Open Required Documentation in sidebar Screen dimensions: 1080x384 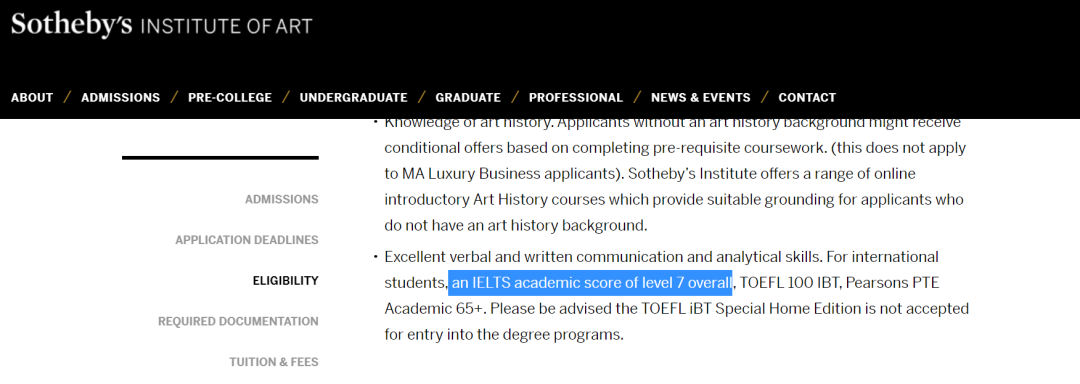[238, 321]
